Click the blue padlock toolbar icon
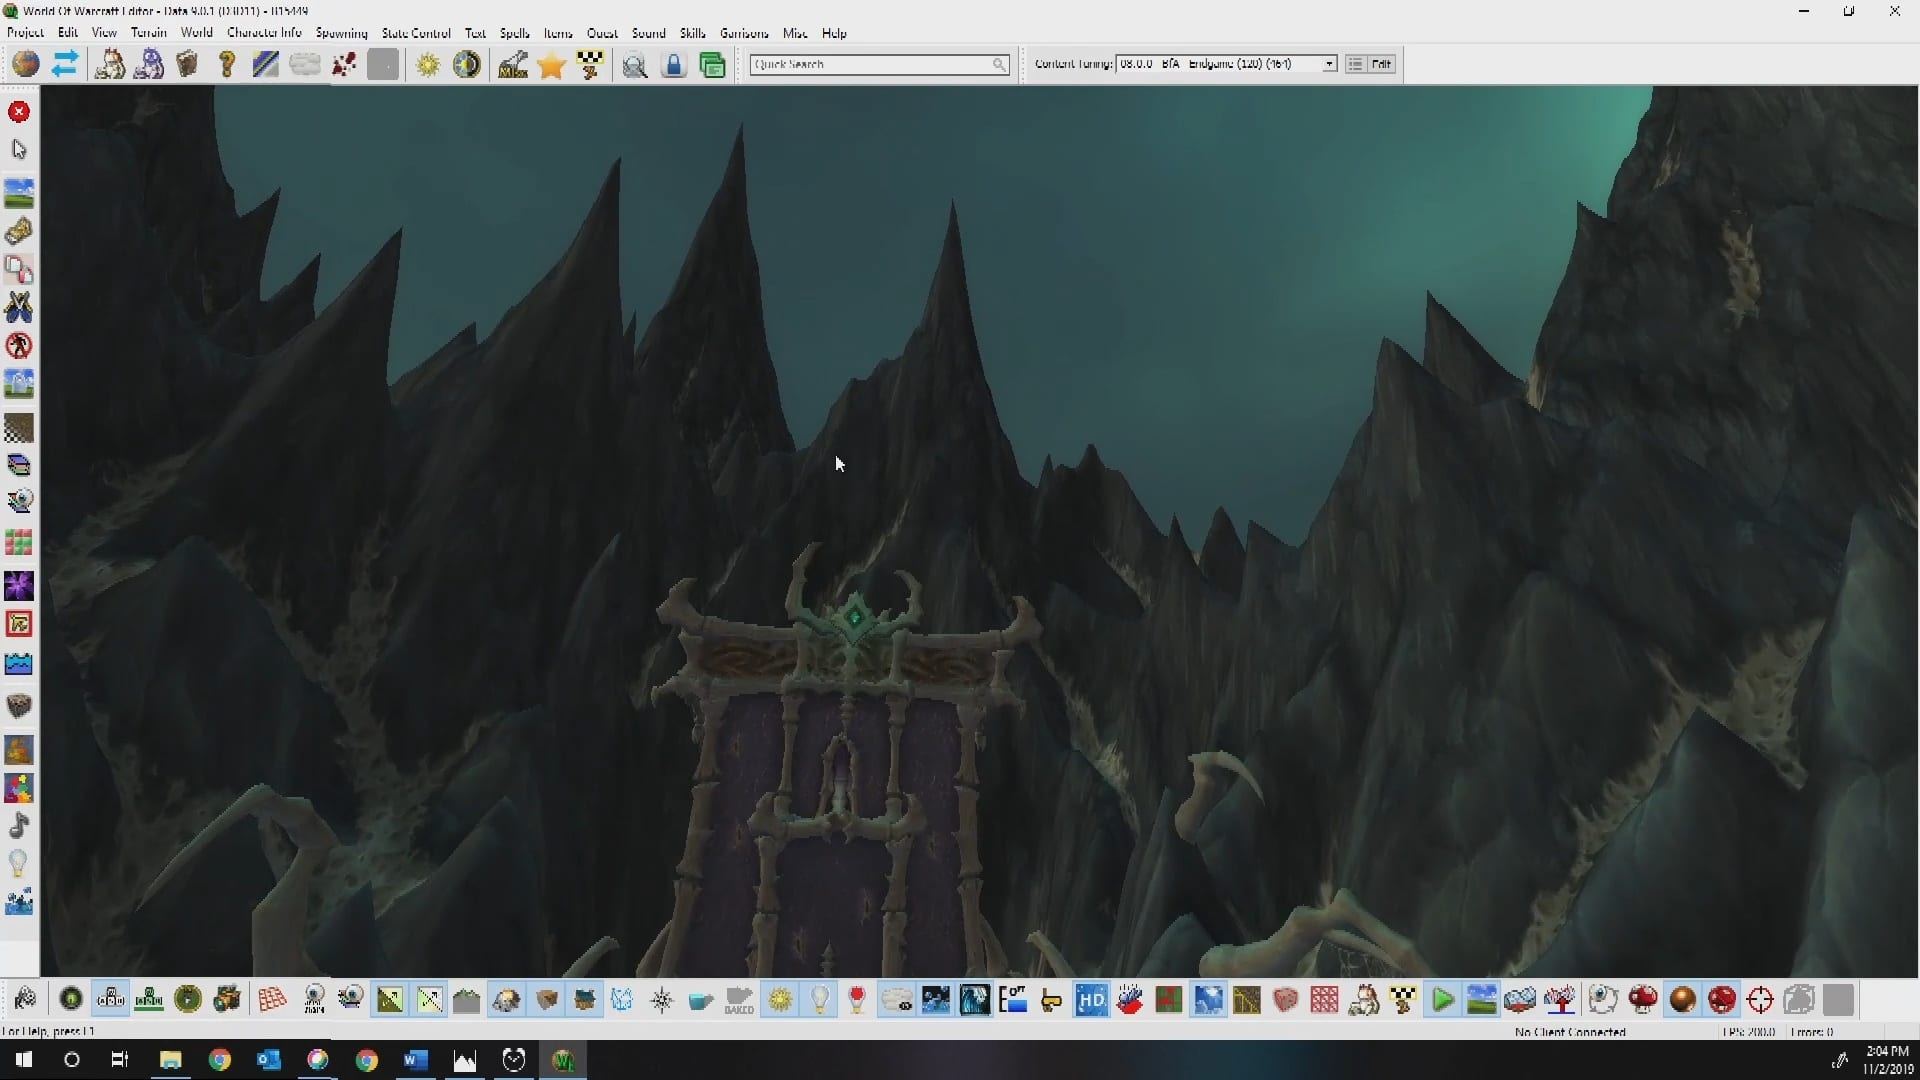 click(x=674, y=66)
